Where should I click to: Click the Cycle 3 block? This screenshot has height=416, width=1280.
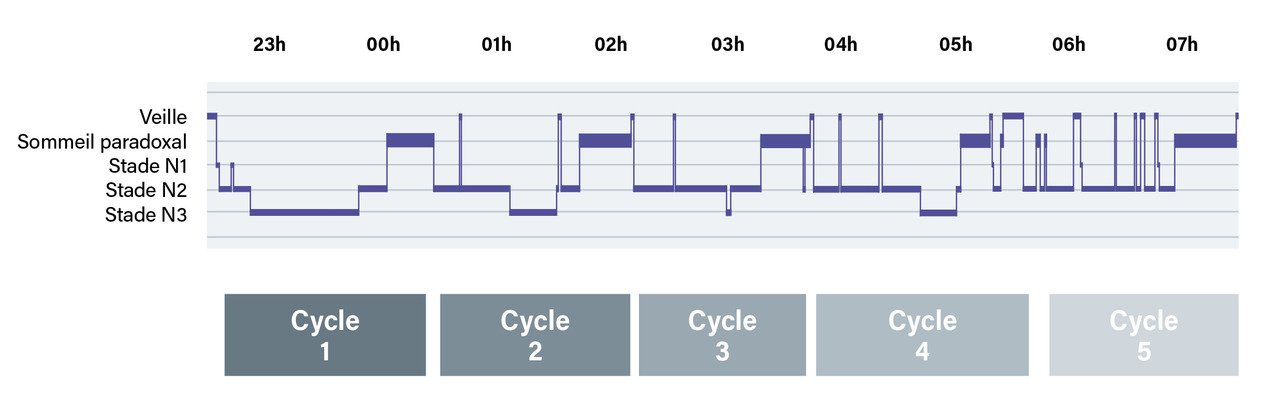tap(722, 335)
